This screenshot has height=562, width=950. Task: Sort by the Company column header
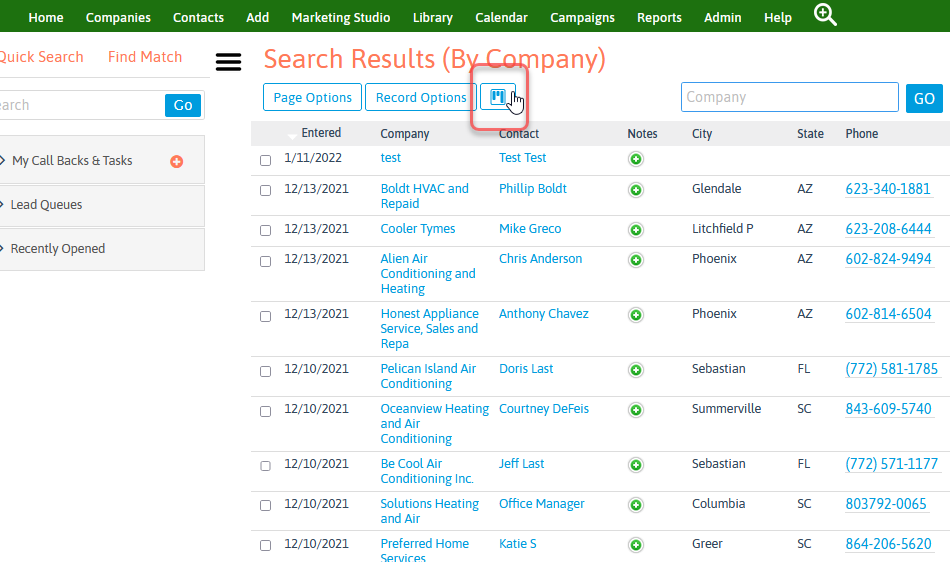(x=405, y=134)
